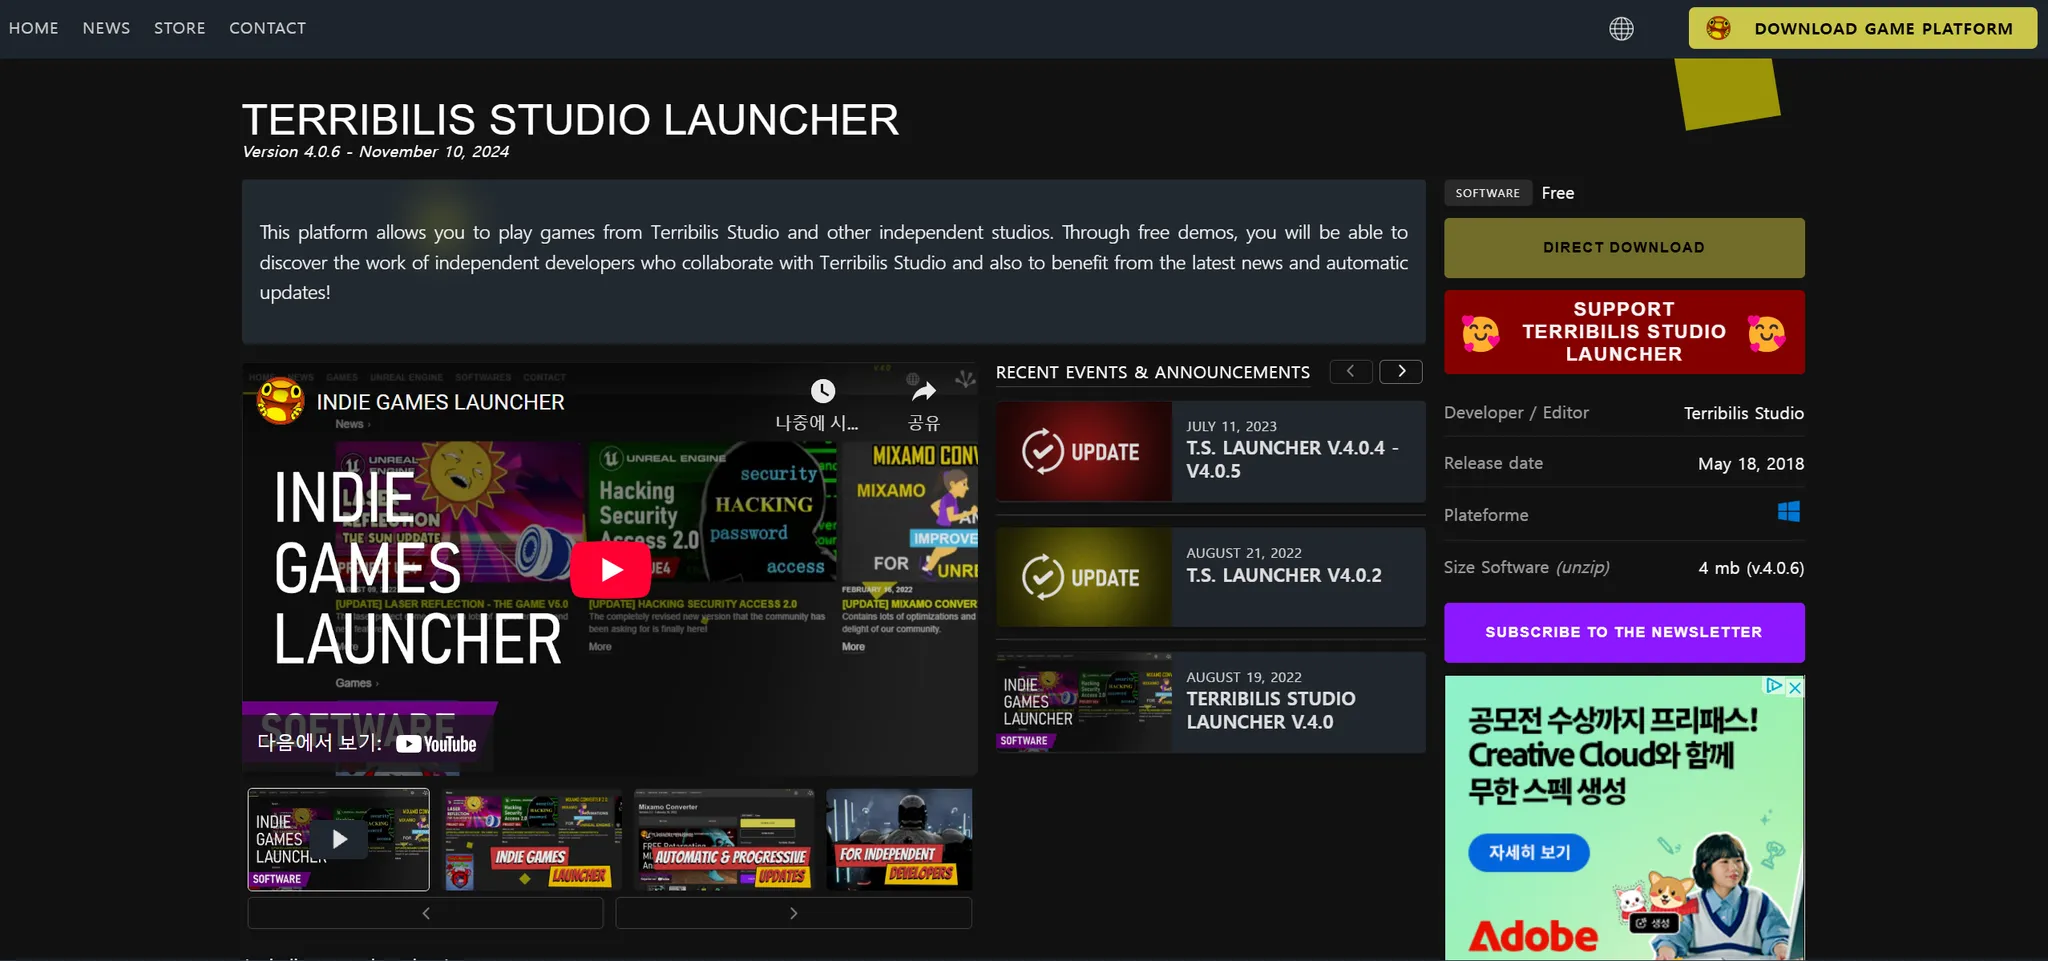The width and height of the screenshot is (2048, 961).
Task: Click the Adobe logo in the ad
Action: (x=1533, y=936)
